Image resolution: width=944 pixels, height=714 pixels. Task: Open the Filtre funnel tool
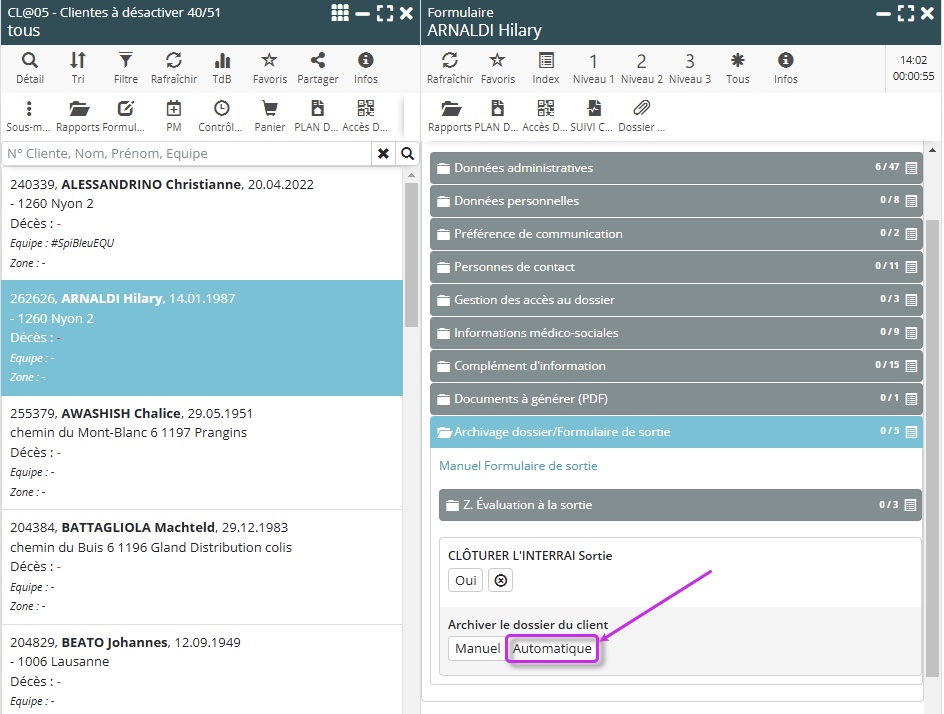click(126, 67)
